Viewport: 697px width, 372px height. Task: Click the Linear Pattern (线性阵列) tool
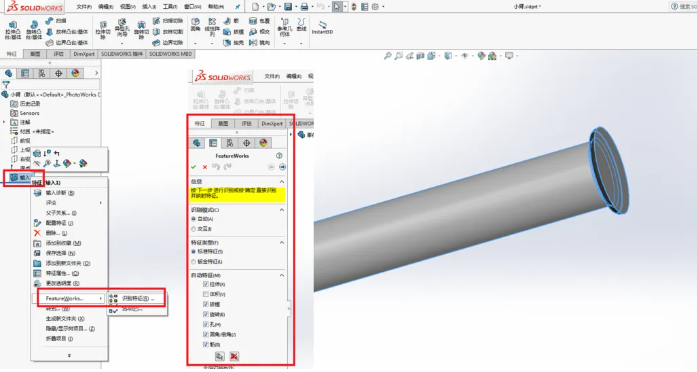(212, 27)
